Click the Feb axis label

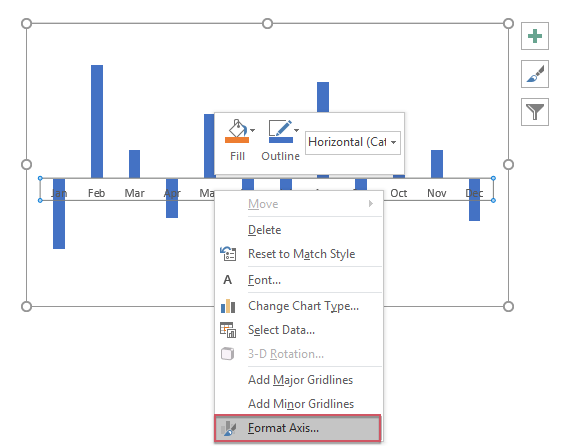tap(97, 193)
